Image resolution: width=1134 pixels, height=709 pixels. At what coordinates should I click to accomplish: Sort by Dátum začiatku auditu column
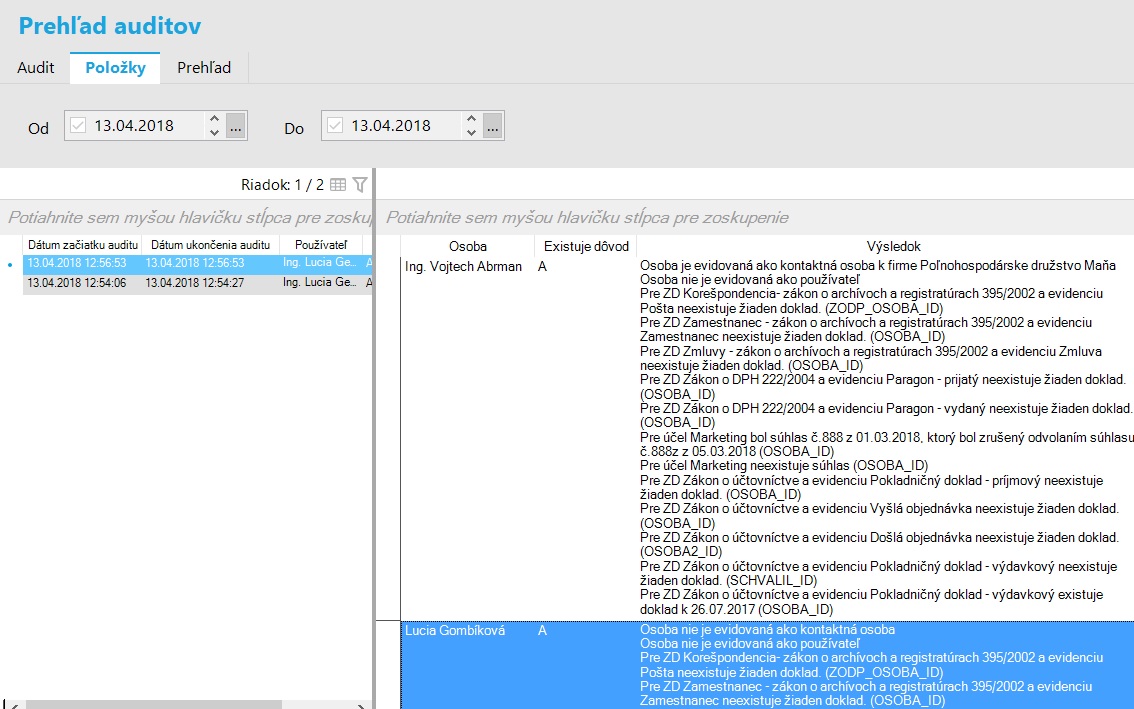pyautogui.click(x=82, y=245)
